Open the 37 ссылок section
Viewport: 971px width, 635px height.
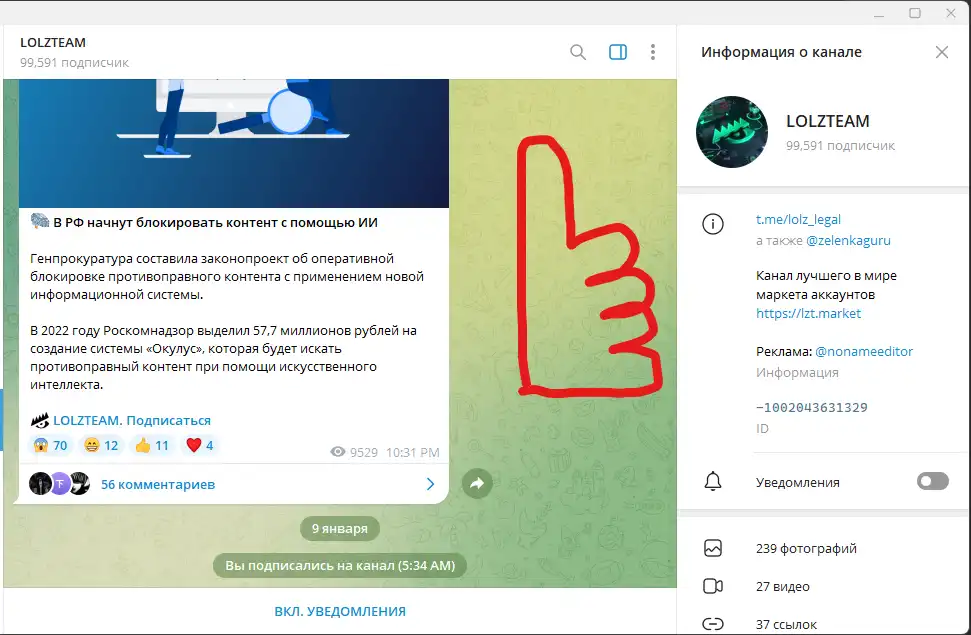[x=786, y=624]
